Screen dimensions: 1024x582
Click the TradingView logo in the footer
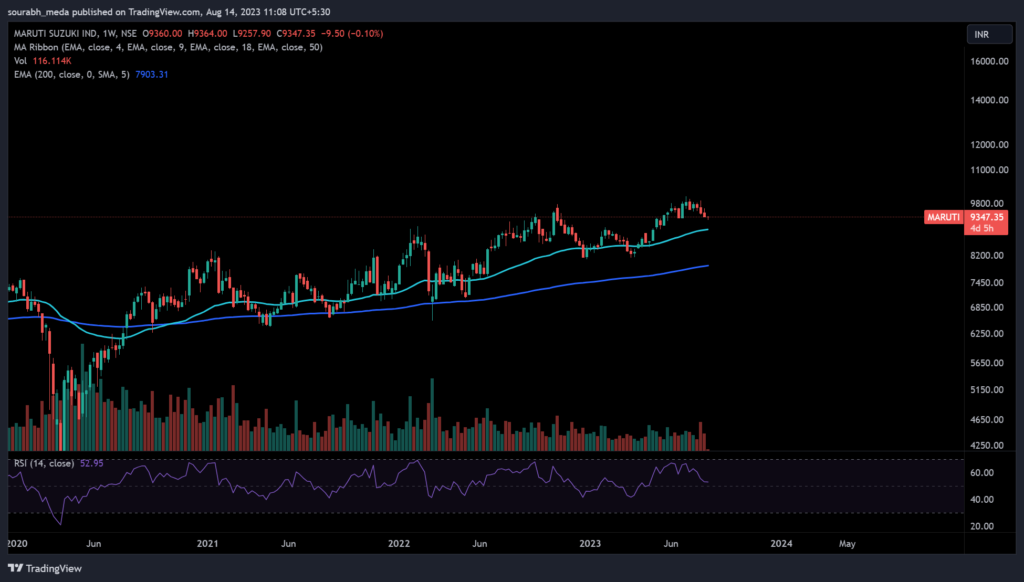[x=44, y=568]
